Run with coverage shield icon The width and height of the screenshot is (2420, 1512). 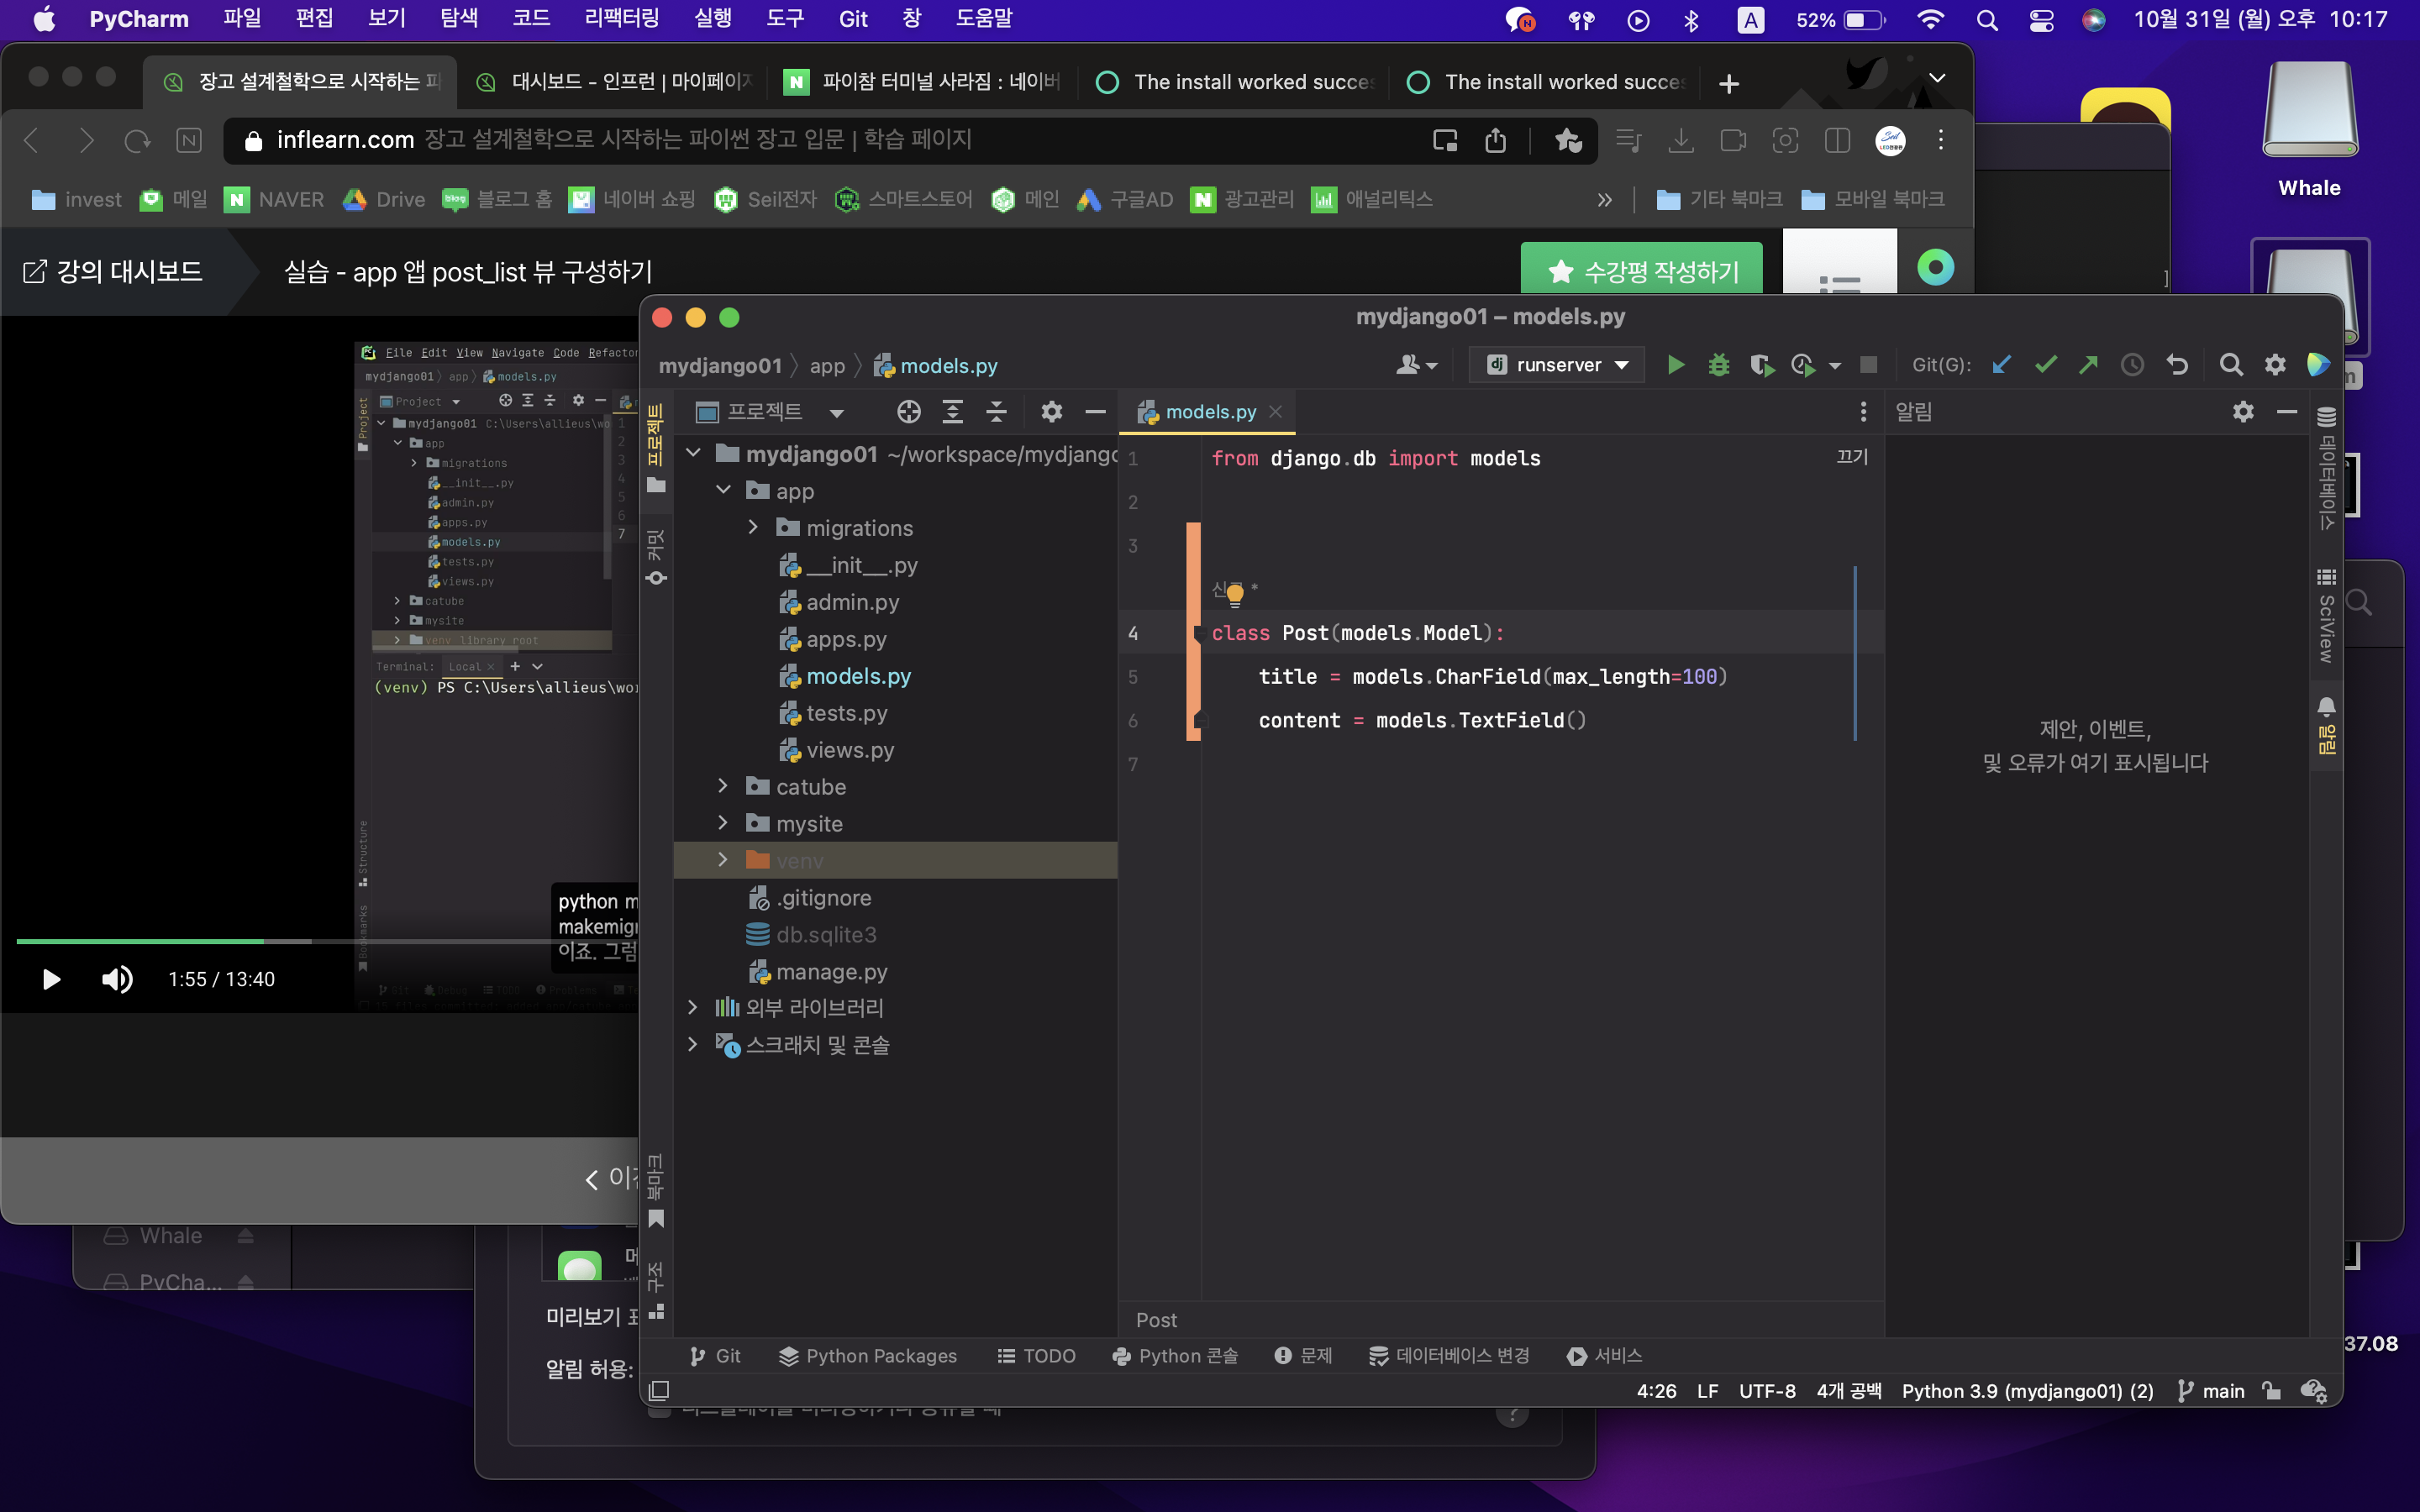pyautogui.click(x=1761, y=365)
